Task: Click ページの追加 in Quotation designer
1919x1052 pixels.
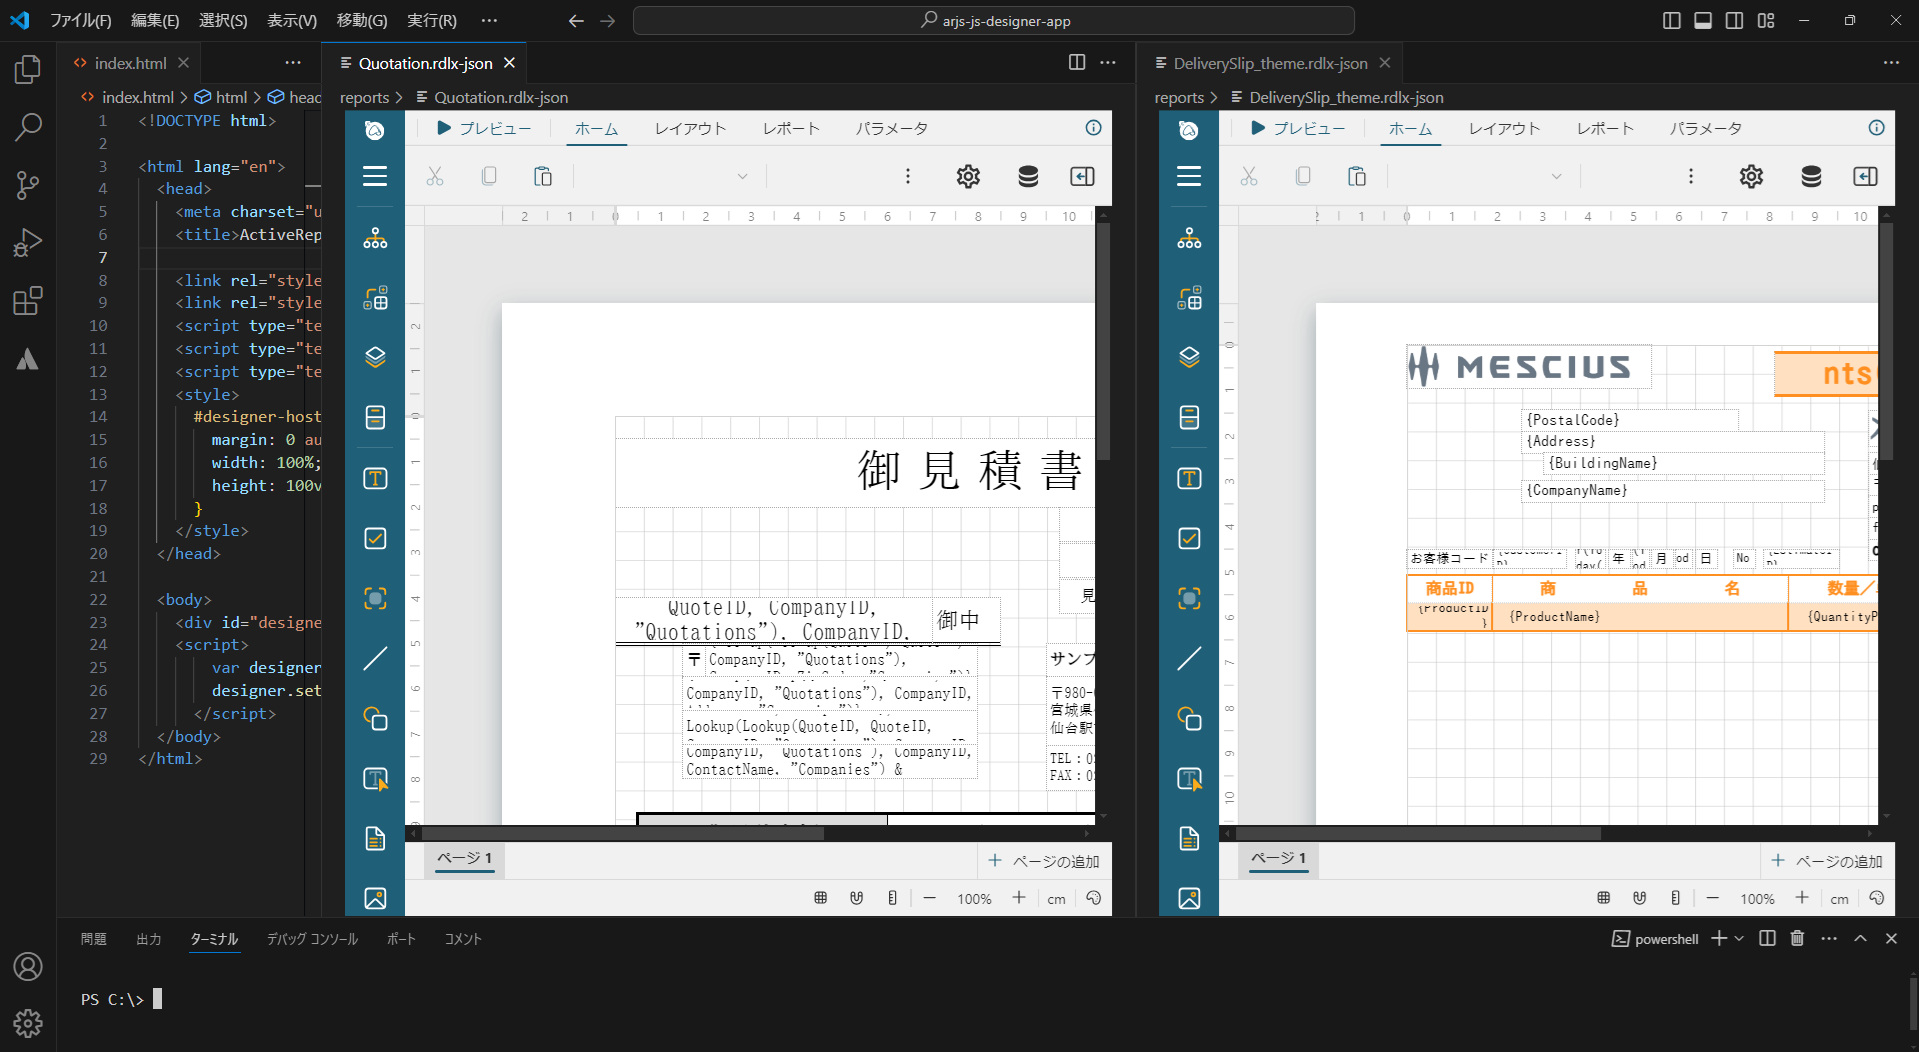Action: [1044, 861]
